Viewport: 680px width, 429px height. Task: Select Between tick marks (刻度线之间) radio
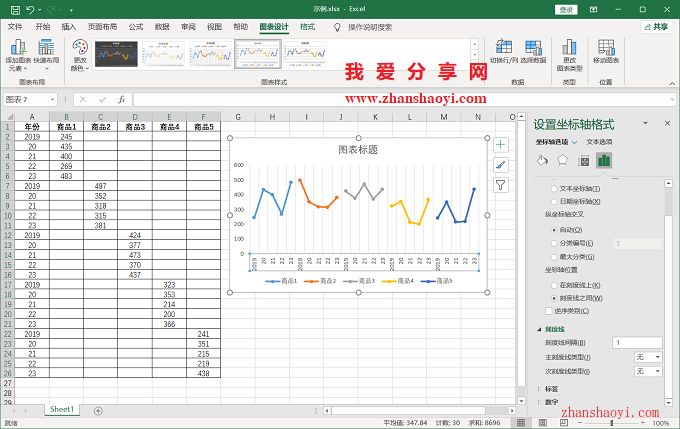[x=554, y=298]
